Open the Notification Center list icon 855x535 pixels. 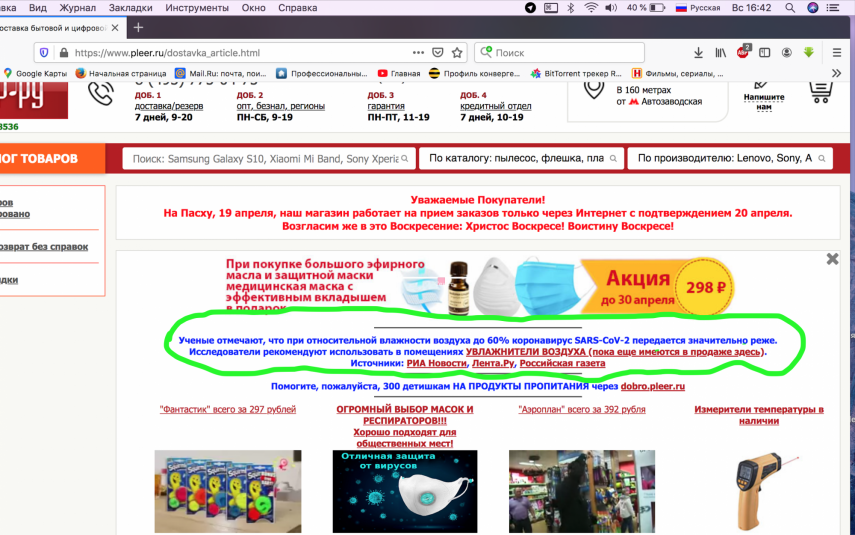(x=833, y=8)
